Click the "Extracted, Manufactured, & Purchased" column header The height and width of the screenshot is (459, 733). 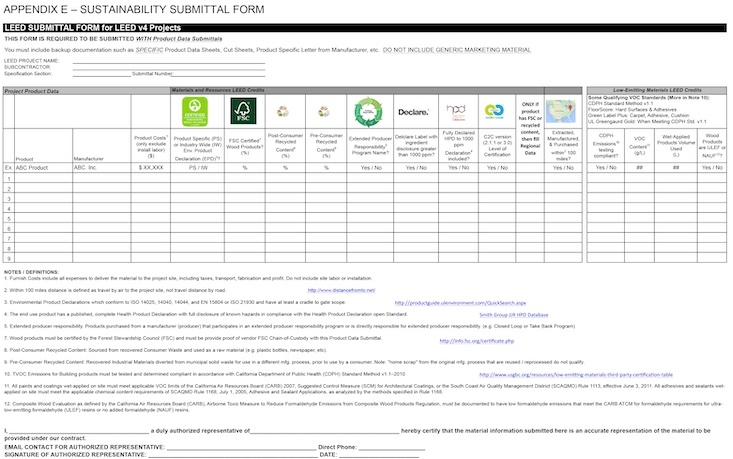tap(563, 145)
